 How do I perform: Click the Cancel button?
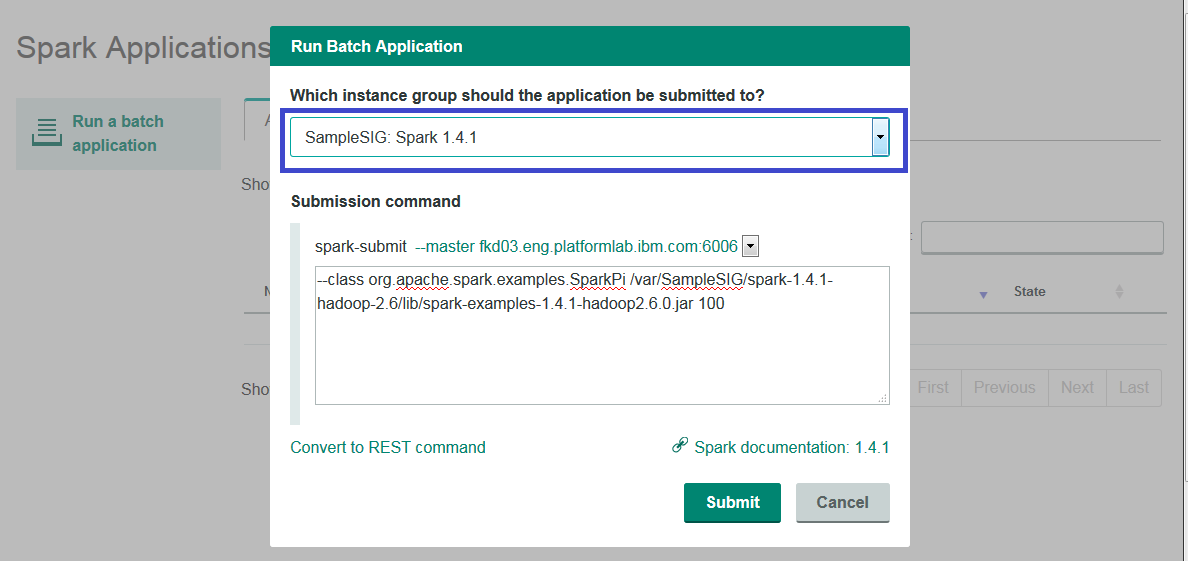(843, 503)
